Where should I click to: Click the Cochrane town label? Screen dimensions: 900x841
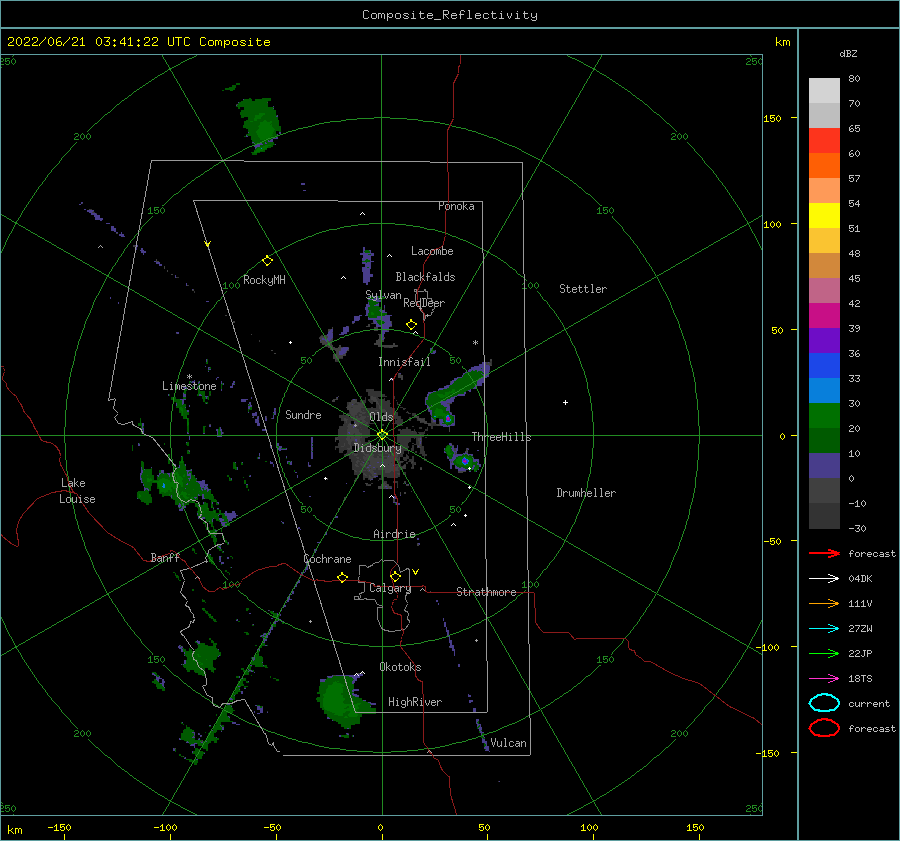click(327, 559)
